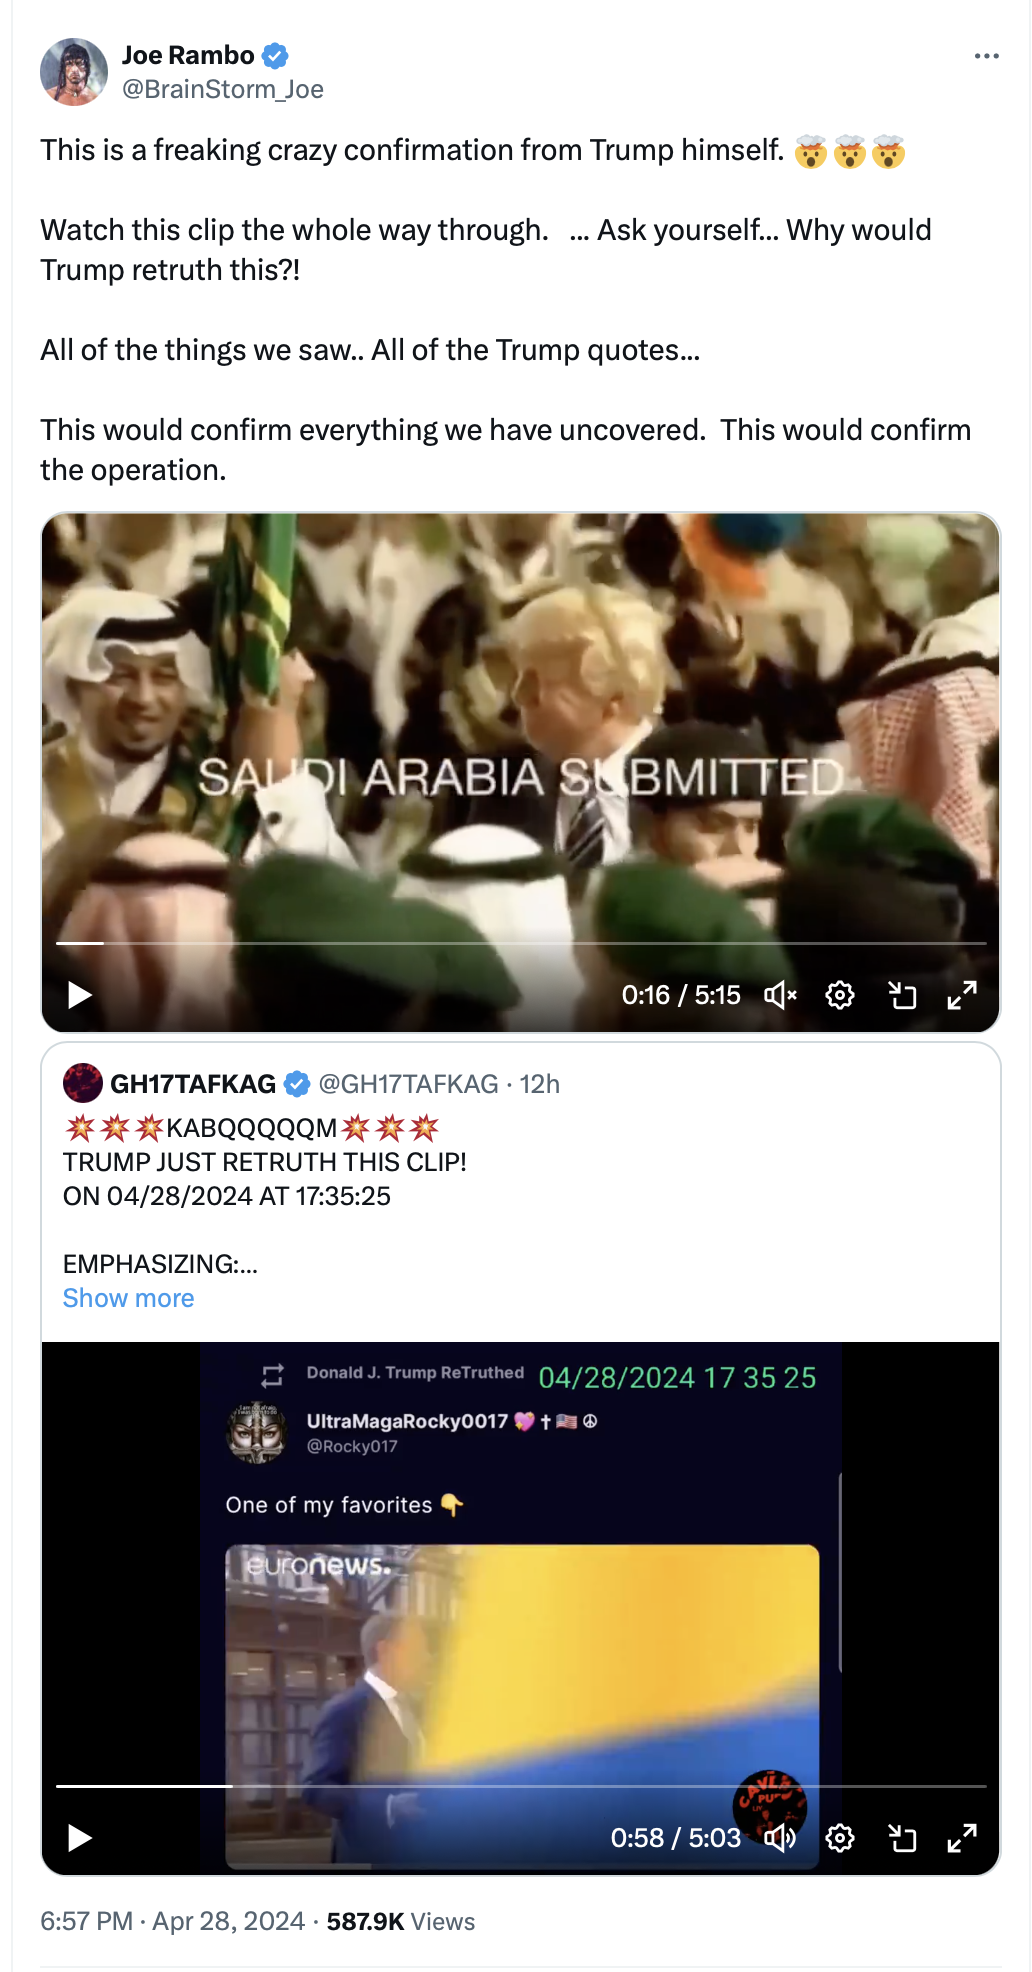
Task: Open the three-dot more options menu
Action: pos(986,56)
